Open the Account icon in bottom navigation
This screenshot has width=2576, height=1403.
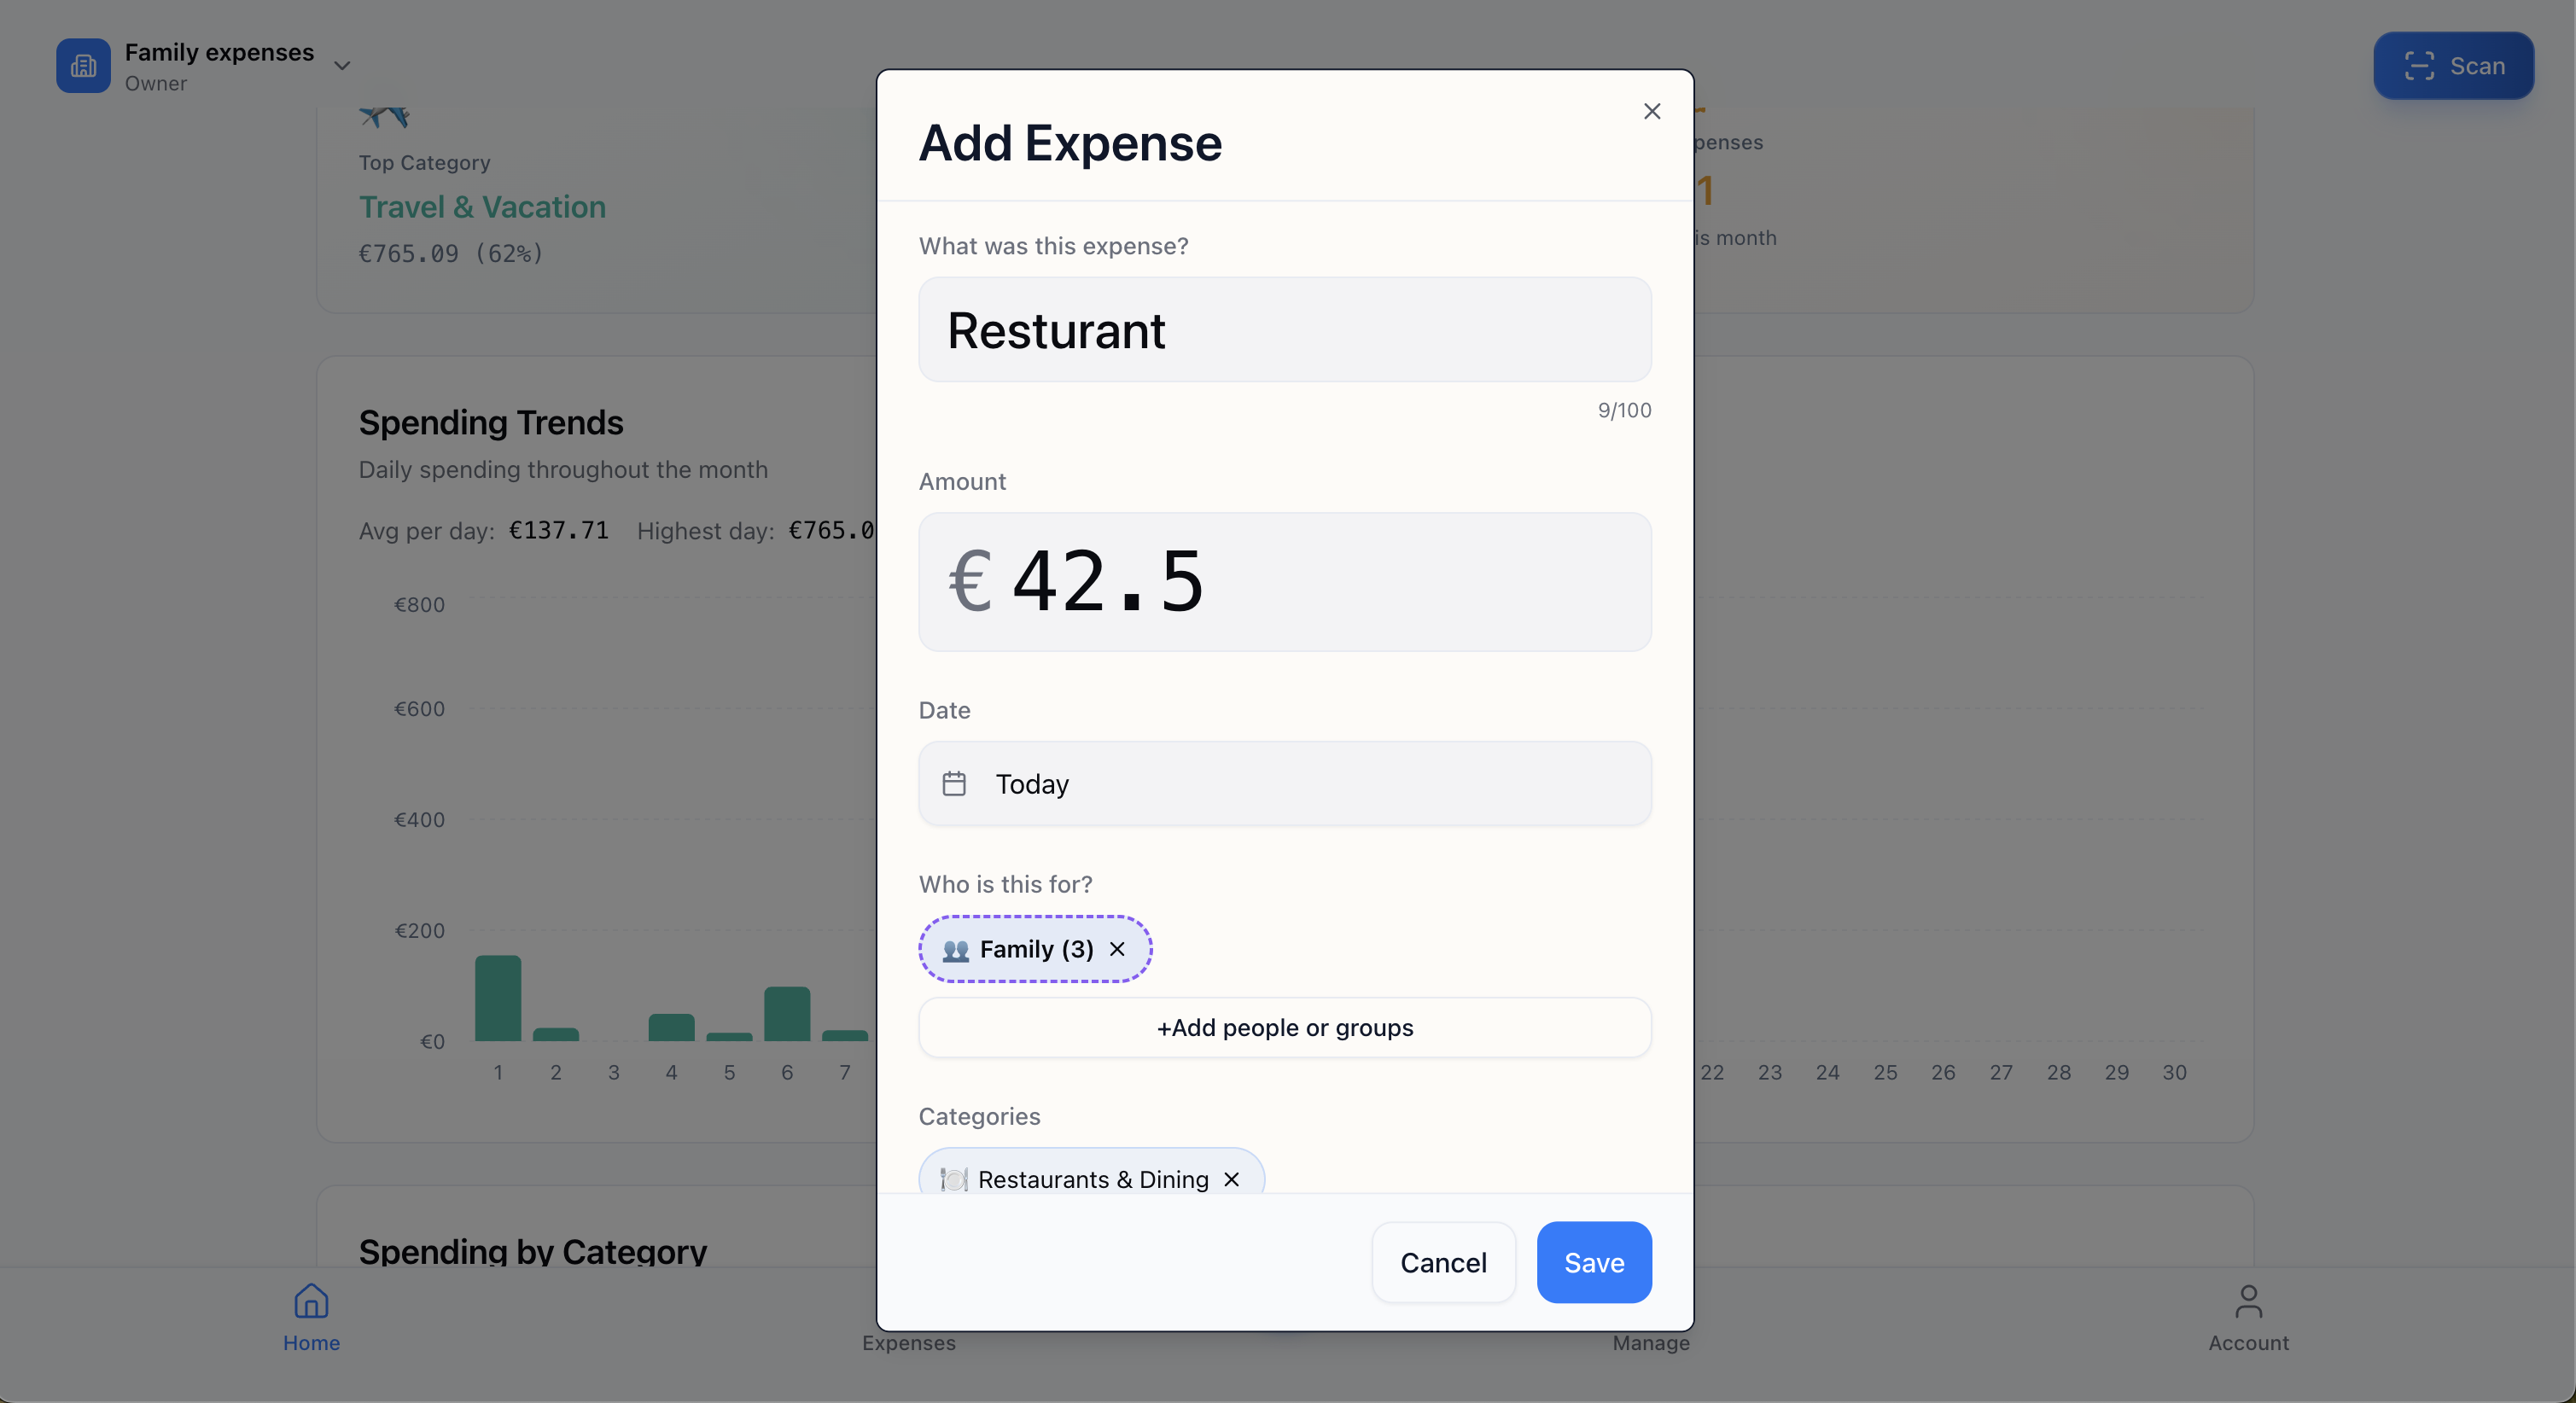point(2247,1303)
